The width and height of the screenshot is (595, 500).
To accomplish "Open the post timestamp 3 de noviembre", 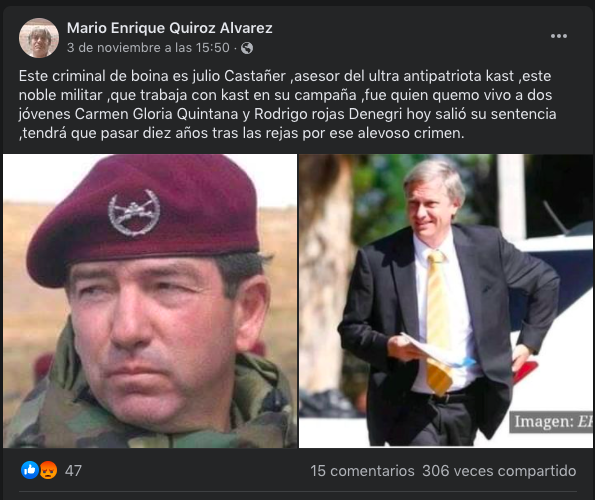I will coord(148,48).
